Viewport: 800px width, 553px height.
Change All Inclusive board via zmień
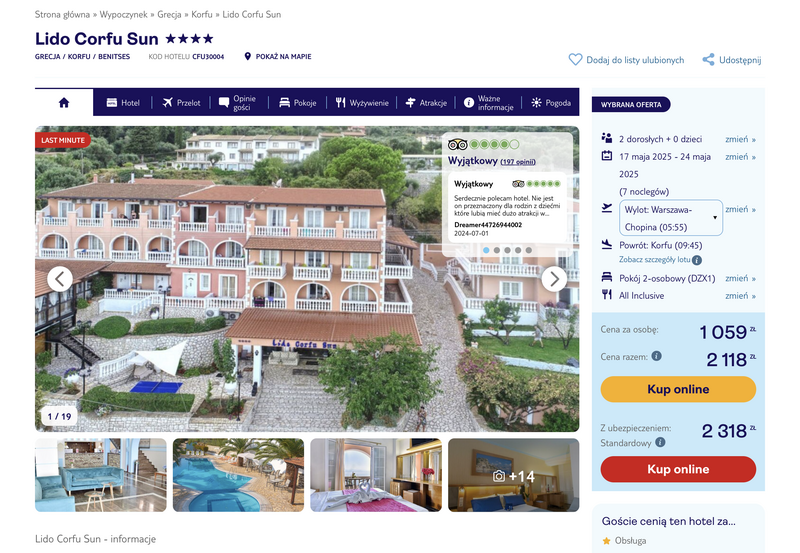click(x=740, y=296)
